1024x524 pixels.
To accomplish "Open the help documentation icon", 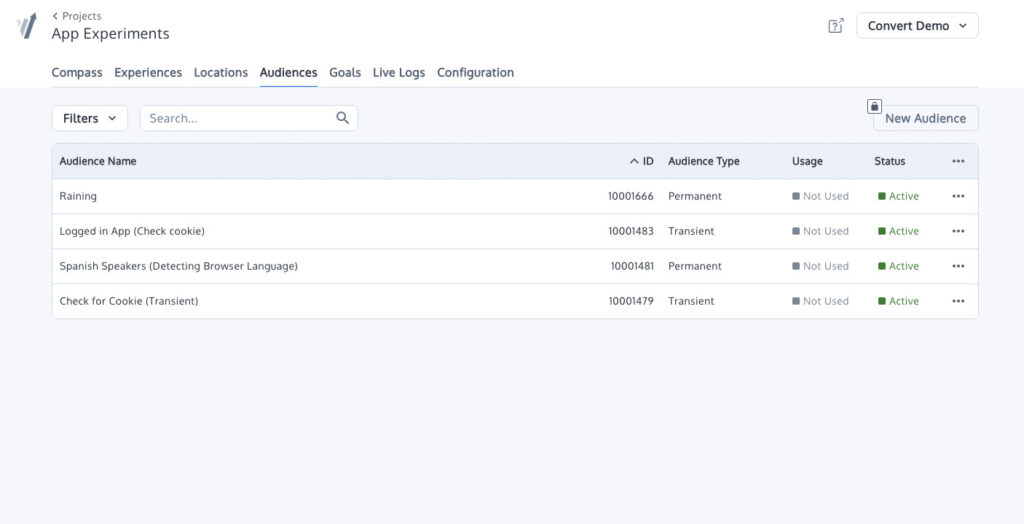I will coord(836,25).
